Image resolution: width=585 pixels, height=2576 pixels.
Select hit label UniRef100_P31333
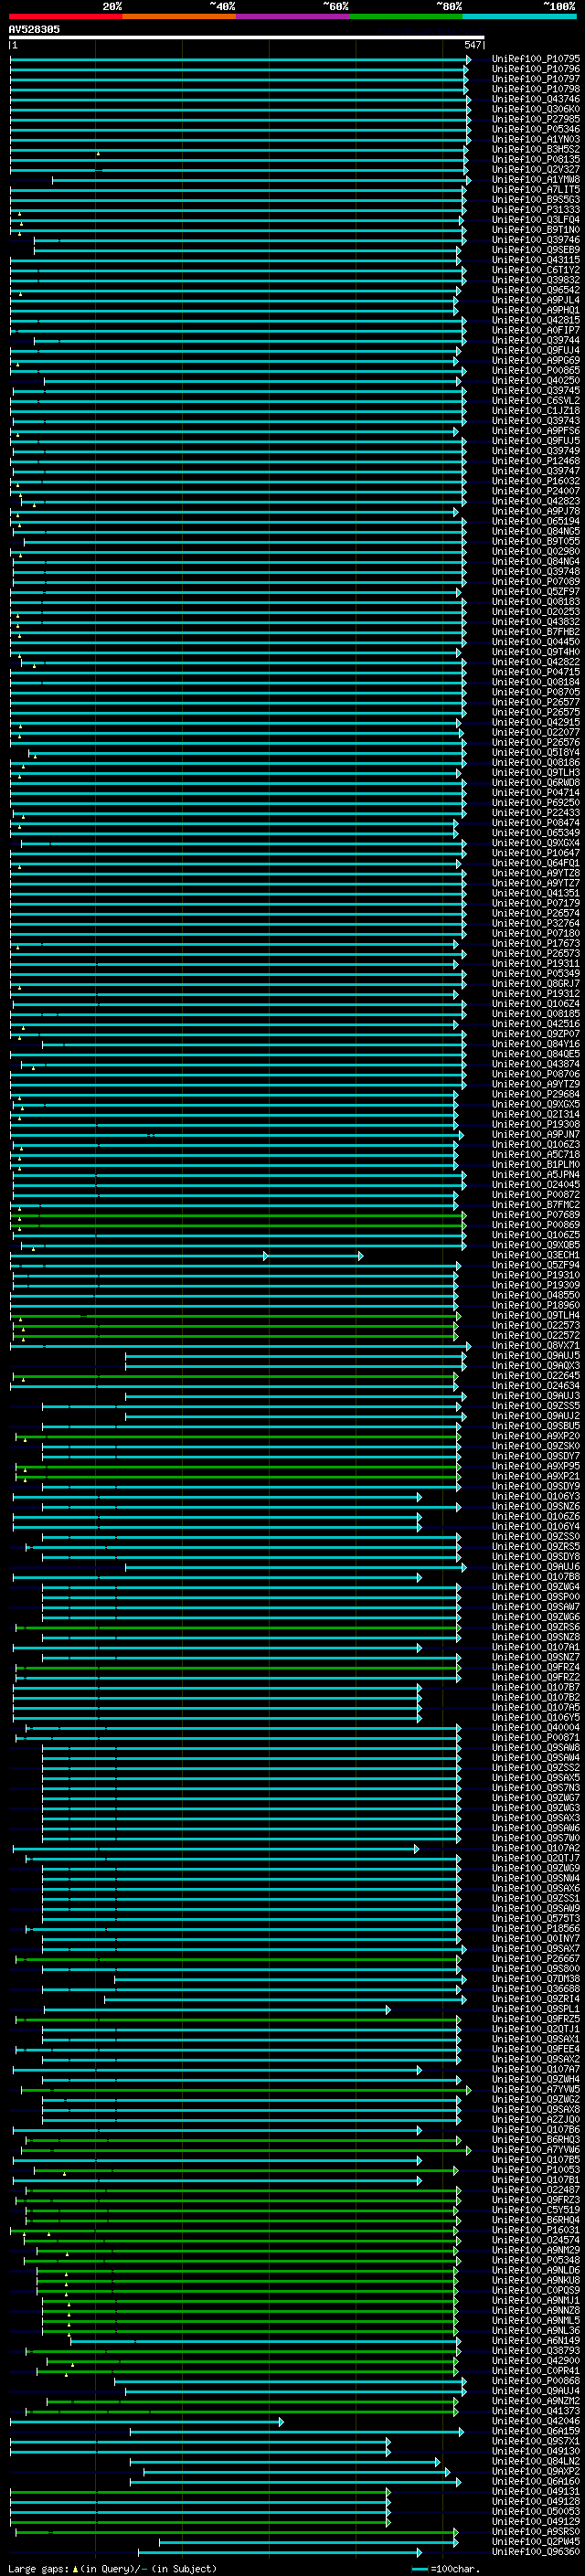(536, 209)
